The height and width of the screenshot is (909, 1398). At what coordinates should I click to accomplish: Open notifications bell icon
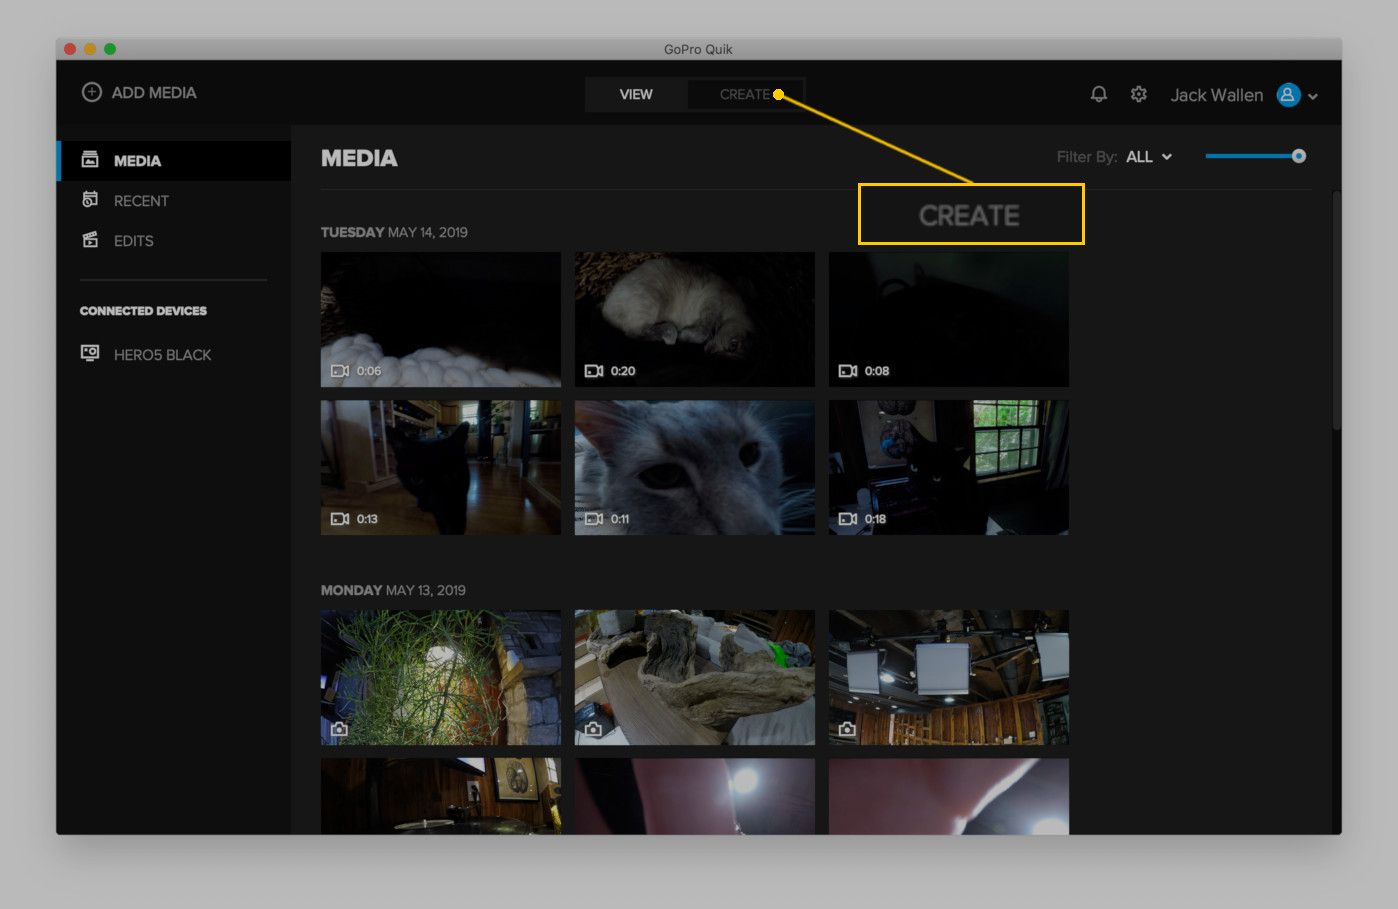click(1098, 94)
